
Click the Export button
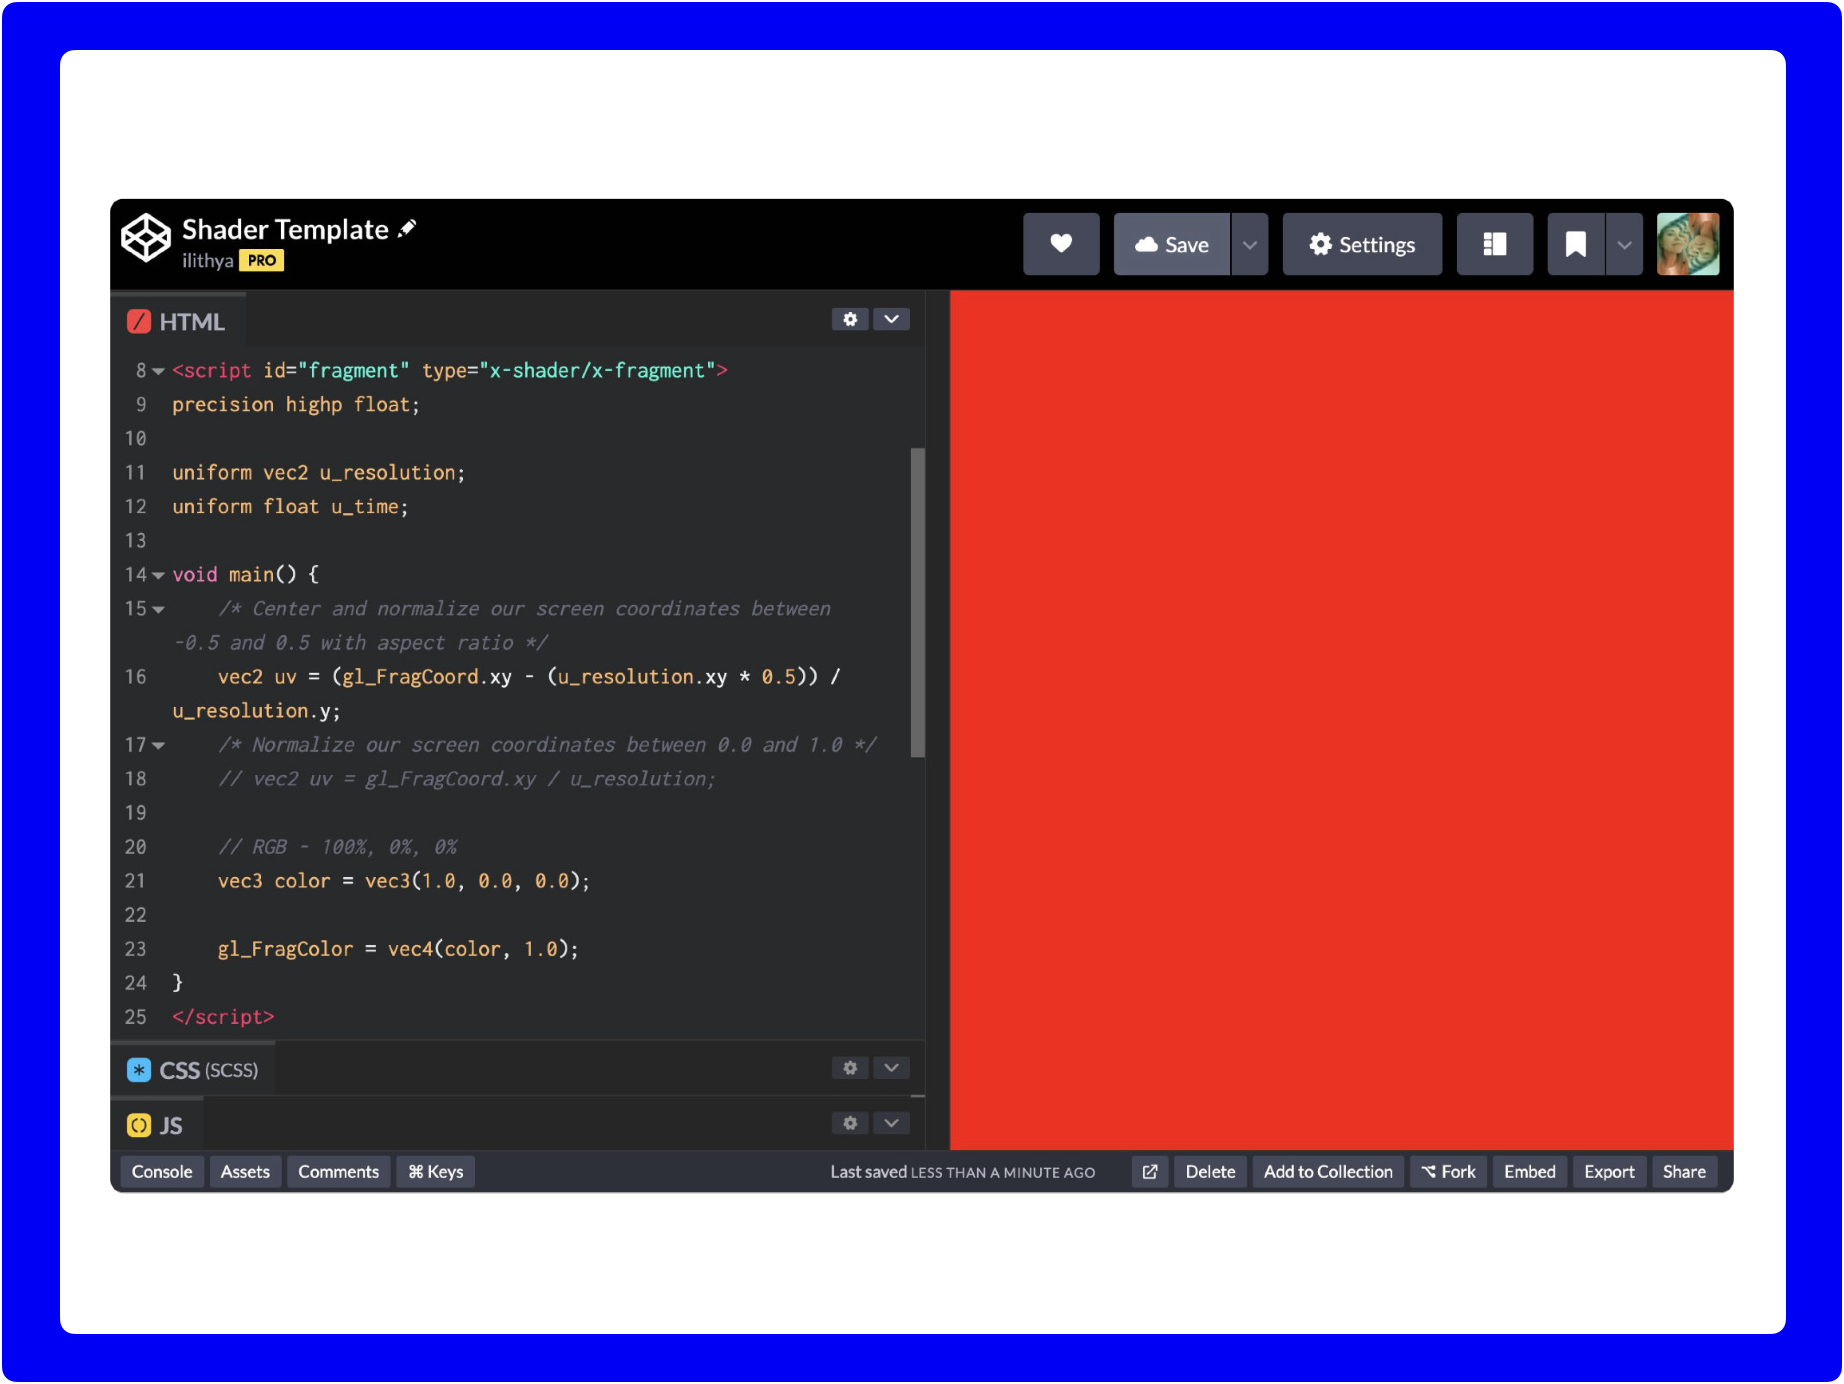coord(1609,1171)
